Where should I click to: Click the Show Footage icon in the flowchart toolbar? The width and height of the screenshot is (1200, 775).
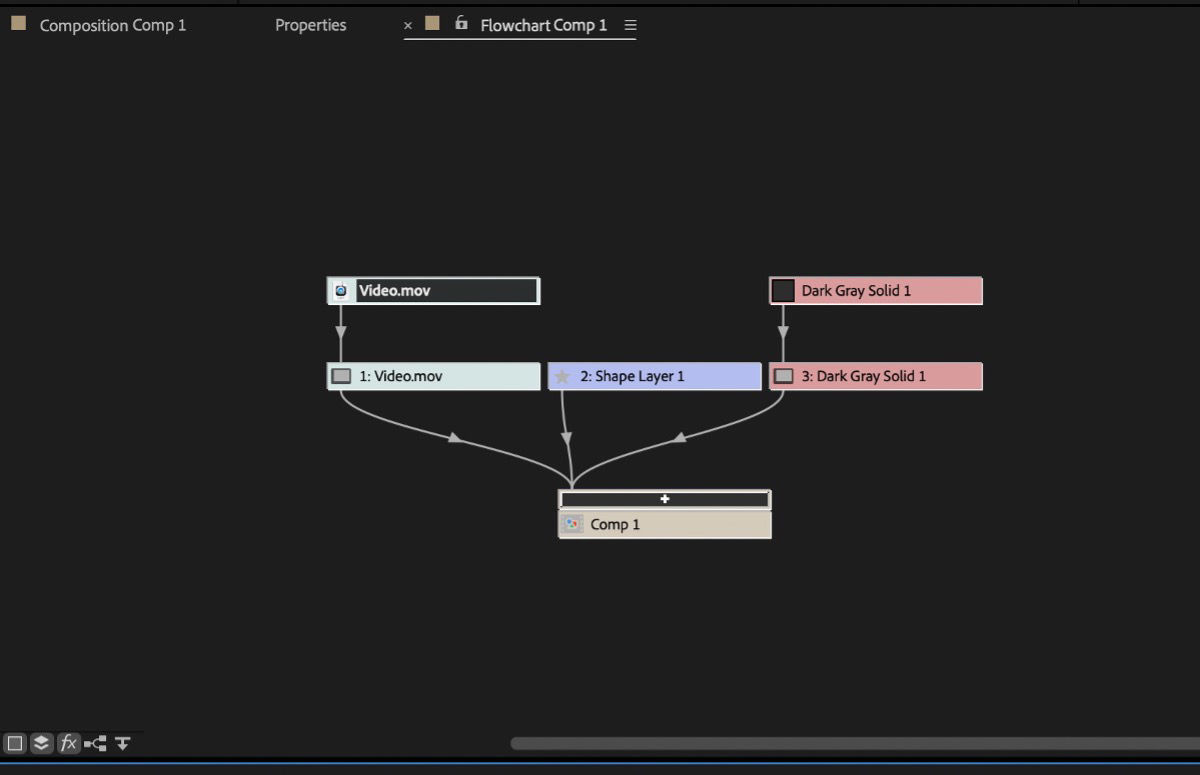(x=15, y=743)
